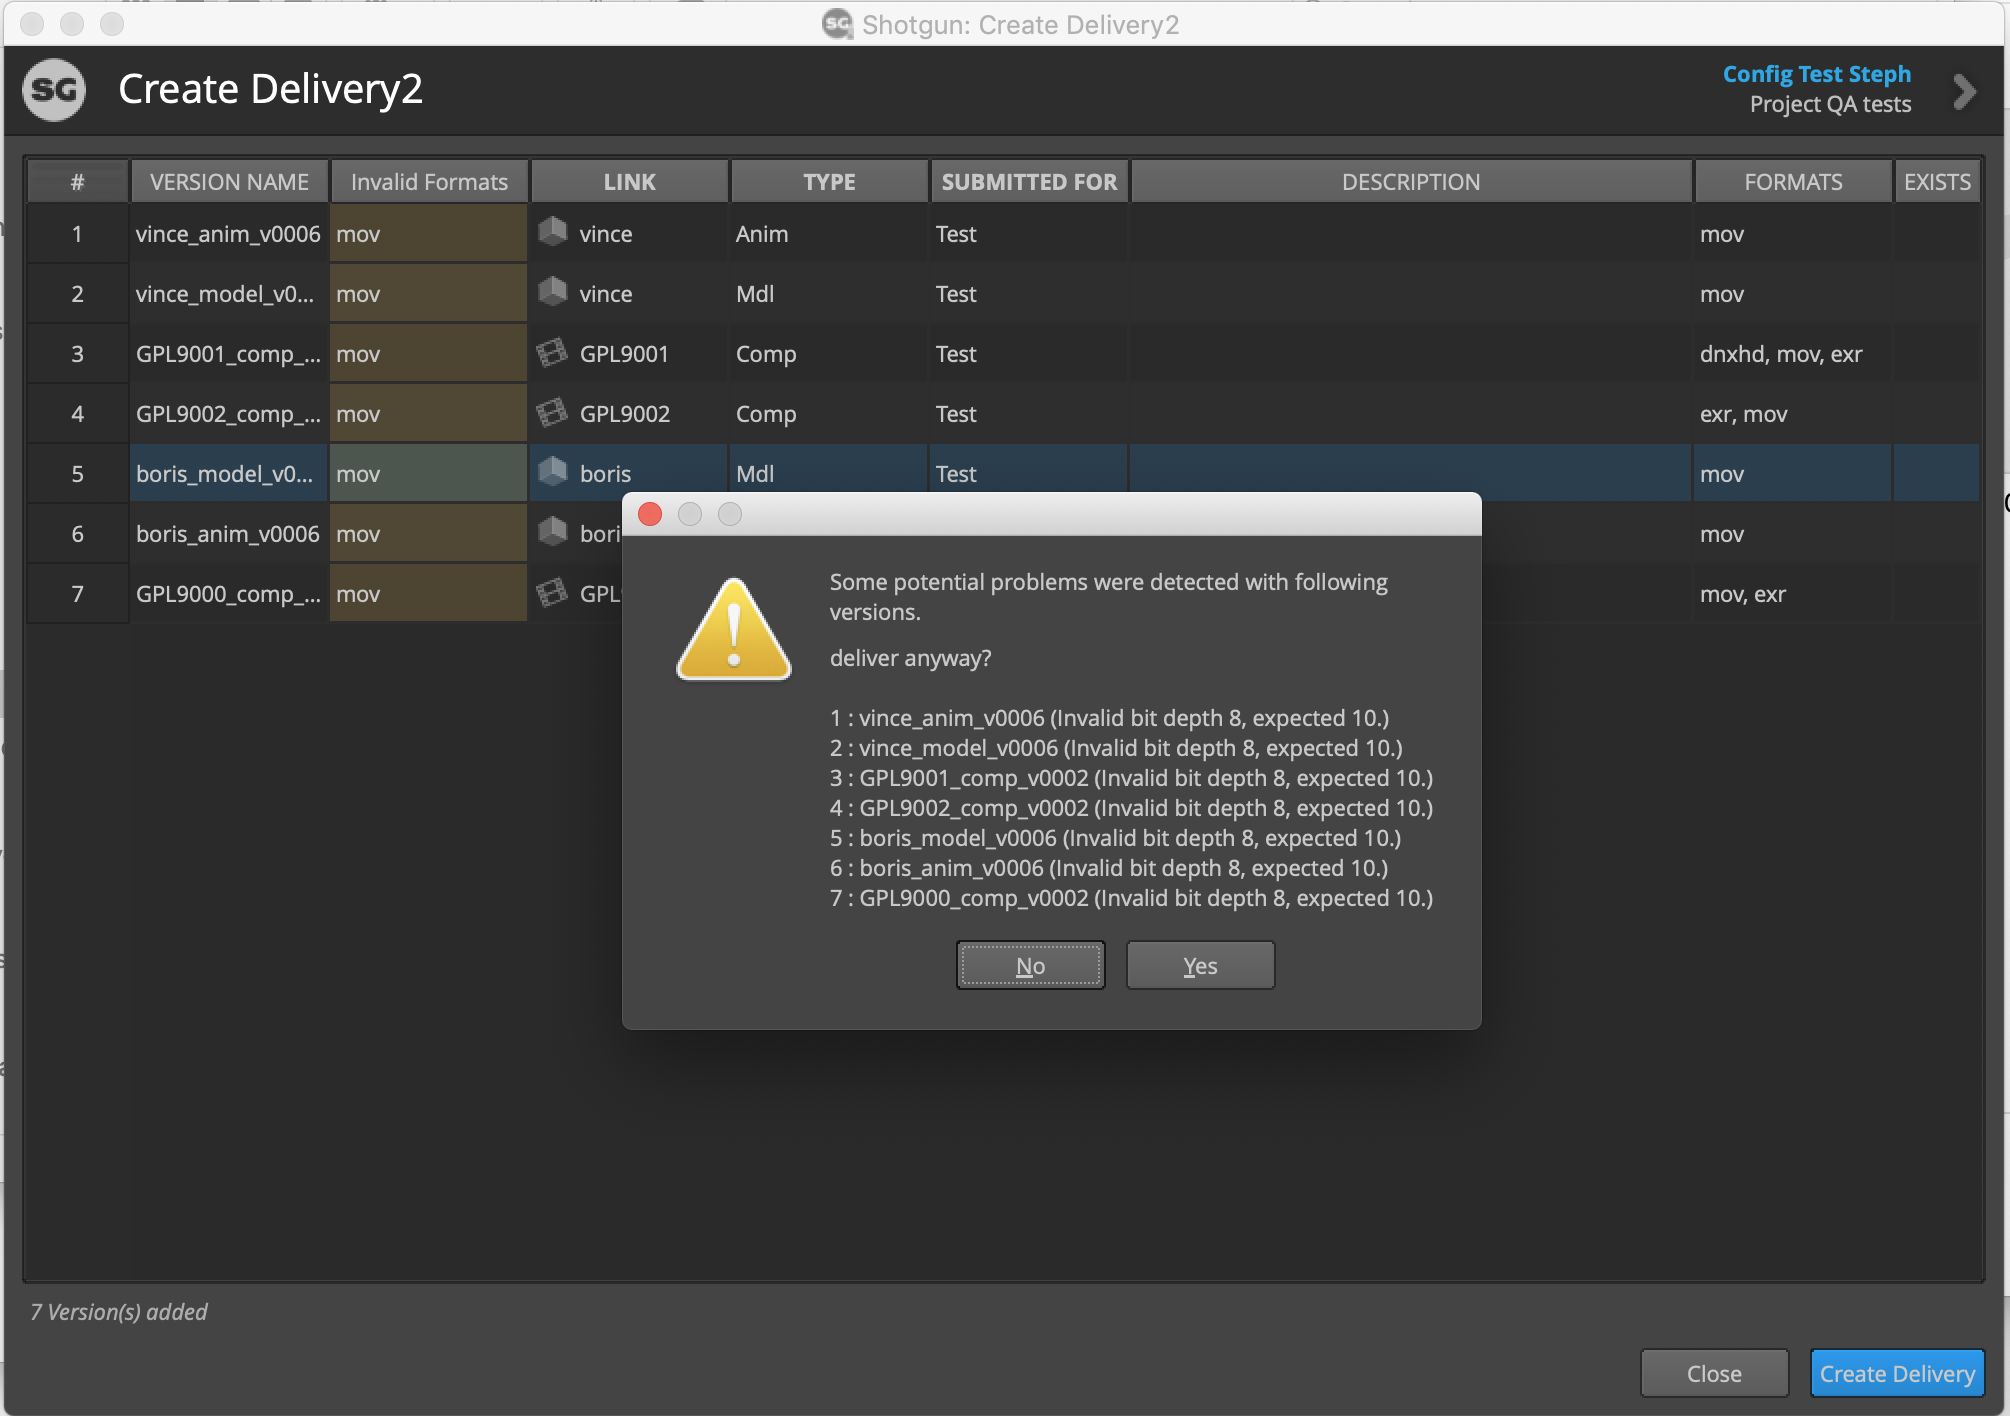The width and height of the screenshot is (2010, 1416).
Task: Click the shot clapboard icon next to GPL9001
Action: click(x=552, y=353)
